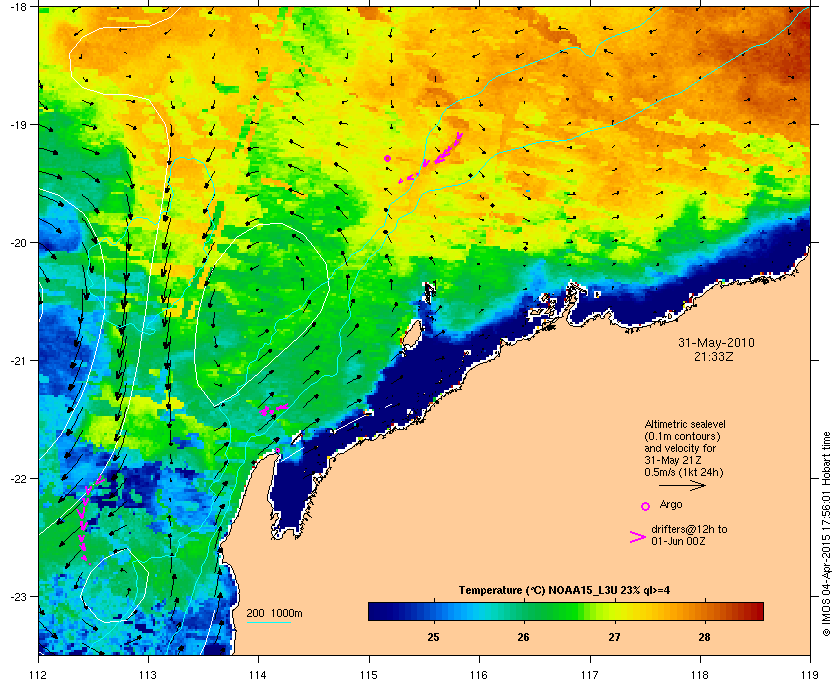
Task: Click the longitude label '117'
Action: pos(590,675)
